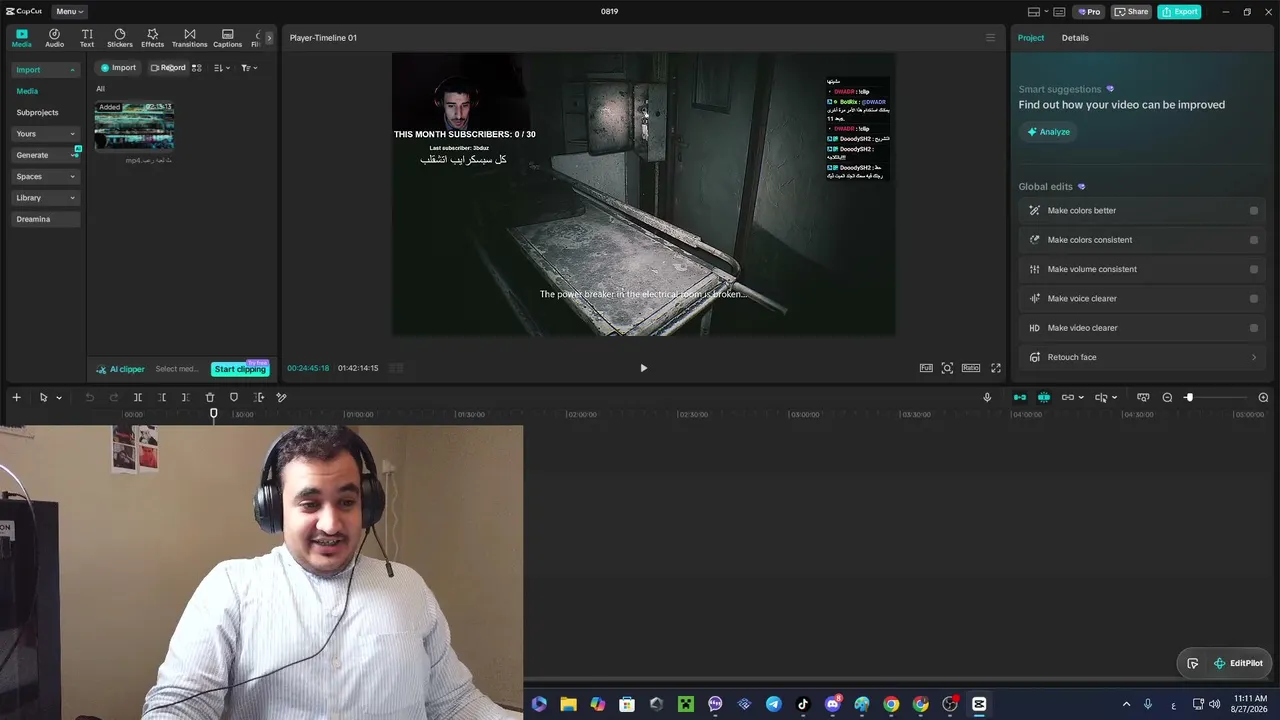Collapse the Import sidebar section

[x=45, y=70]
